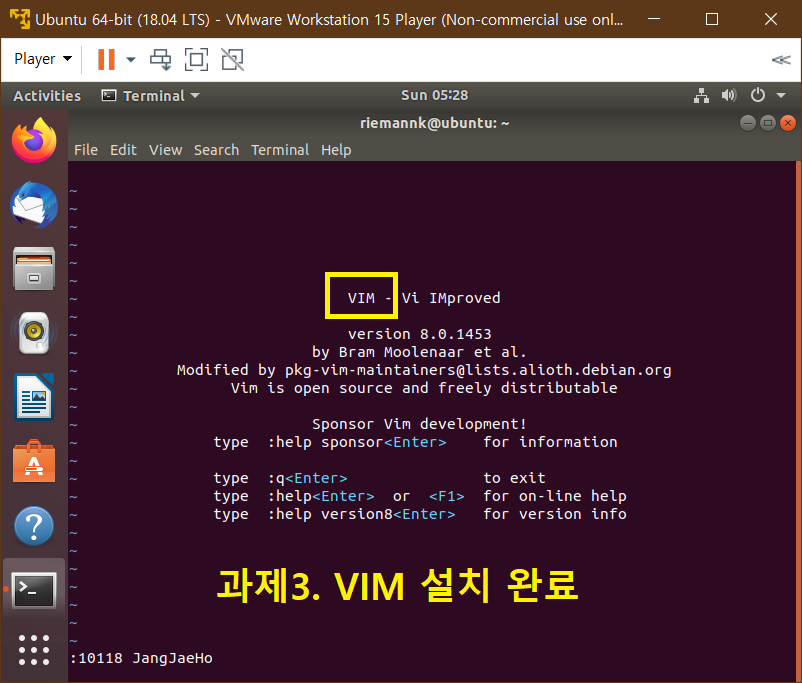Minimize the riemannk@ubuntu terminal window
802x683 pixels.
coord(747,123)
